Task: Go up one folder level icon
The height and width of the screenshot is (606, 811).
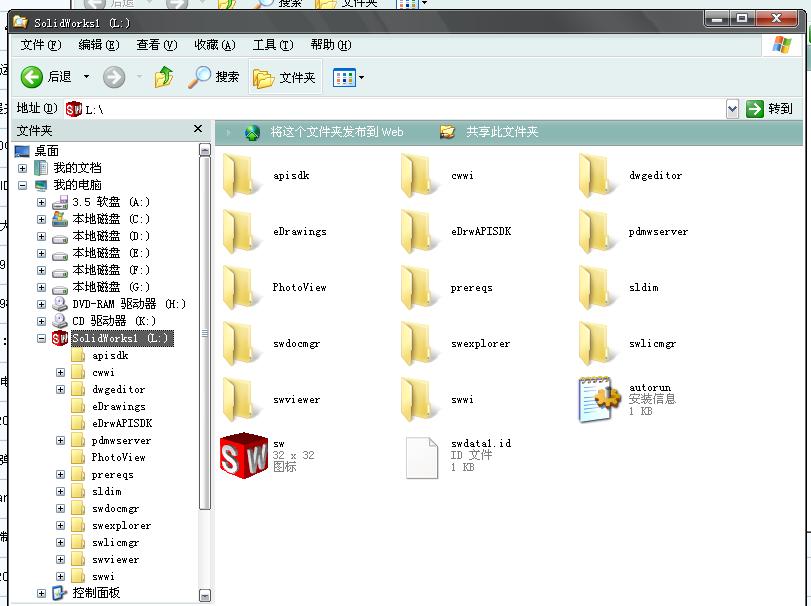Action: 164,78
